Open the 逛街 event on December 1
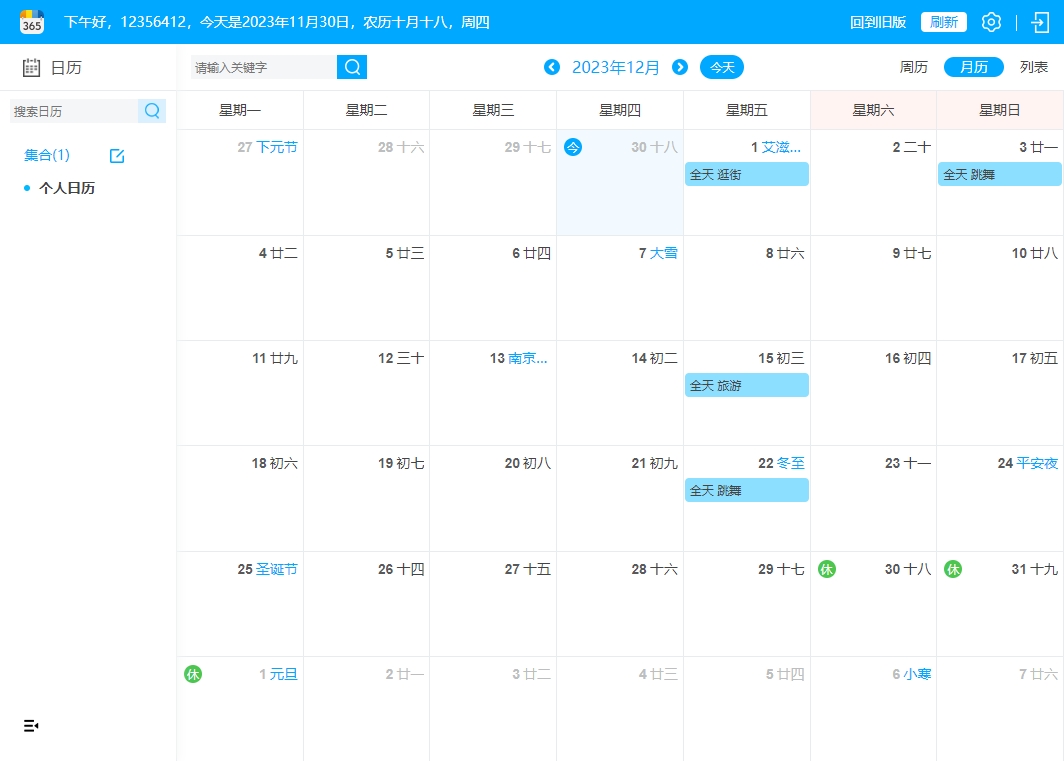 coord(746,174)
